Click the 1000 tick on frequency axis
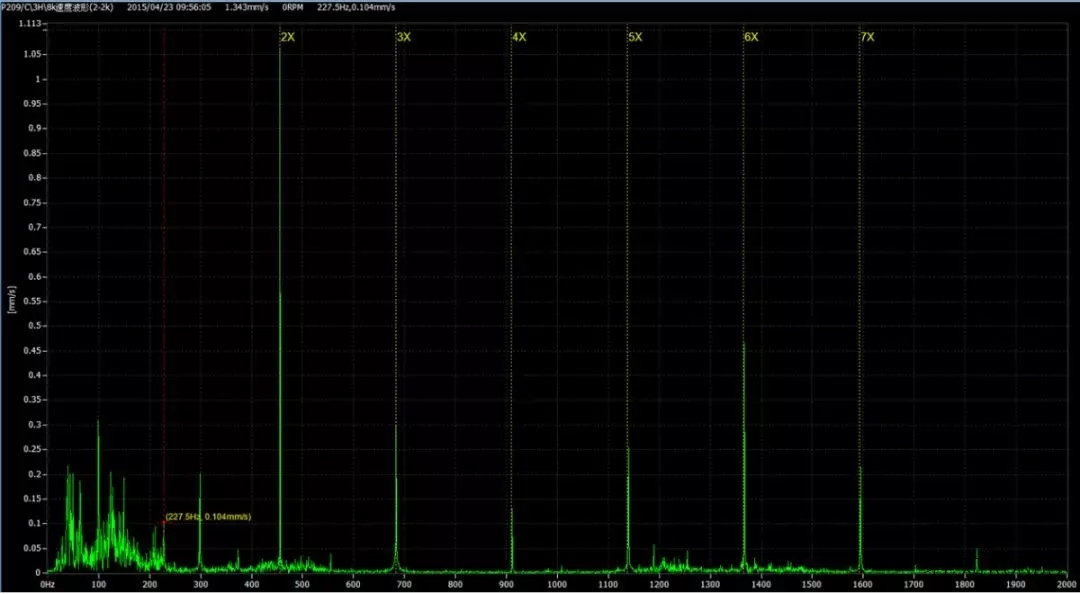Image resolution: width=1080 pixels, height=594 pixels. 557,584
